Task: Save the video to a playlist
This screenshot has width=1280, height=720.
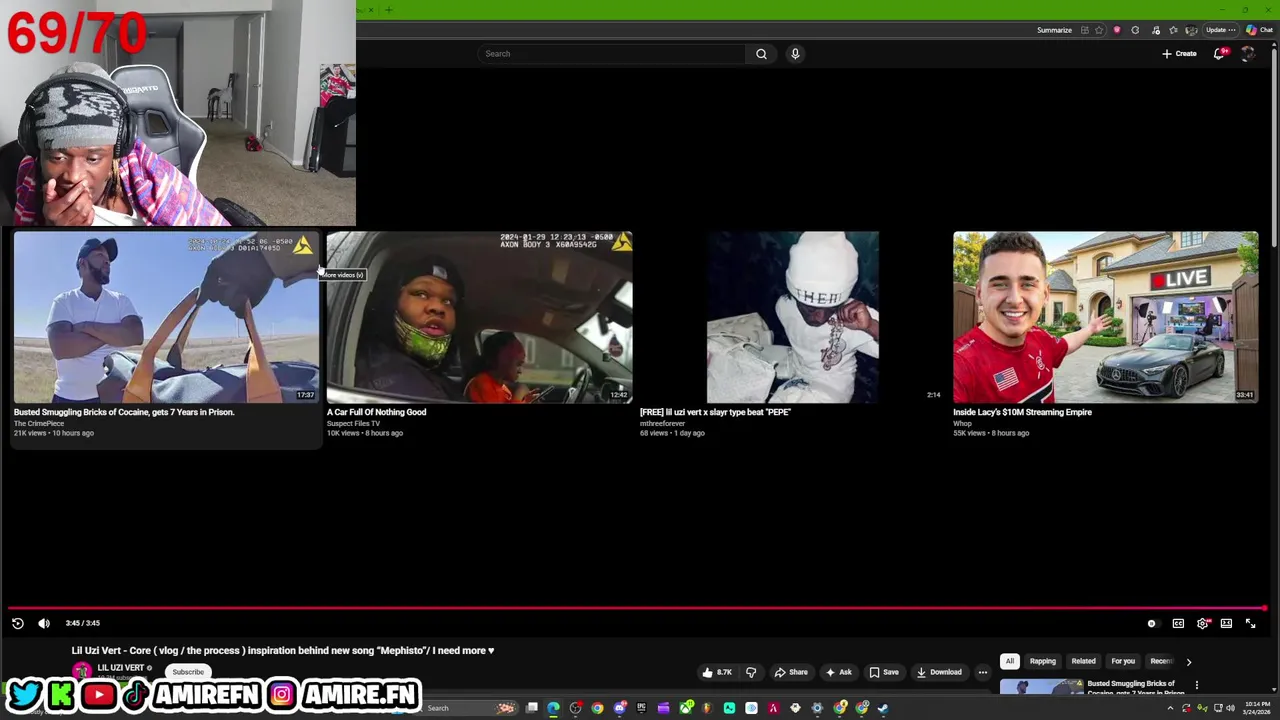Action: click(883, 672)
